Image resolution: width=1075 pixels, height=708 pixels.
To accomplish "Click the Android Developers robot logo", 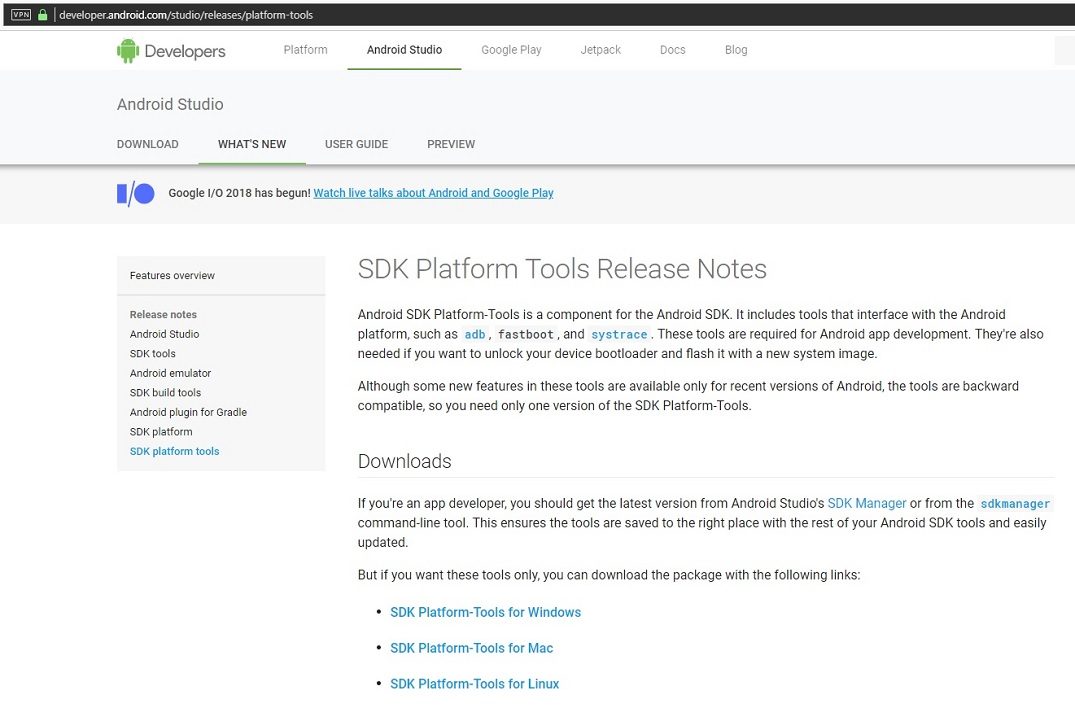I will pos(128,51).
